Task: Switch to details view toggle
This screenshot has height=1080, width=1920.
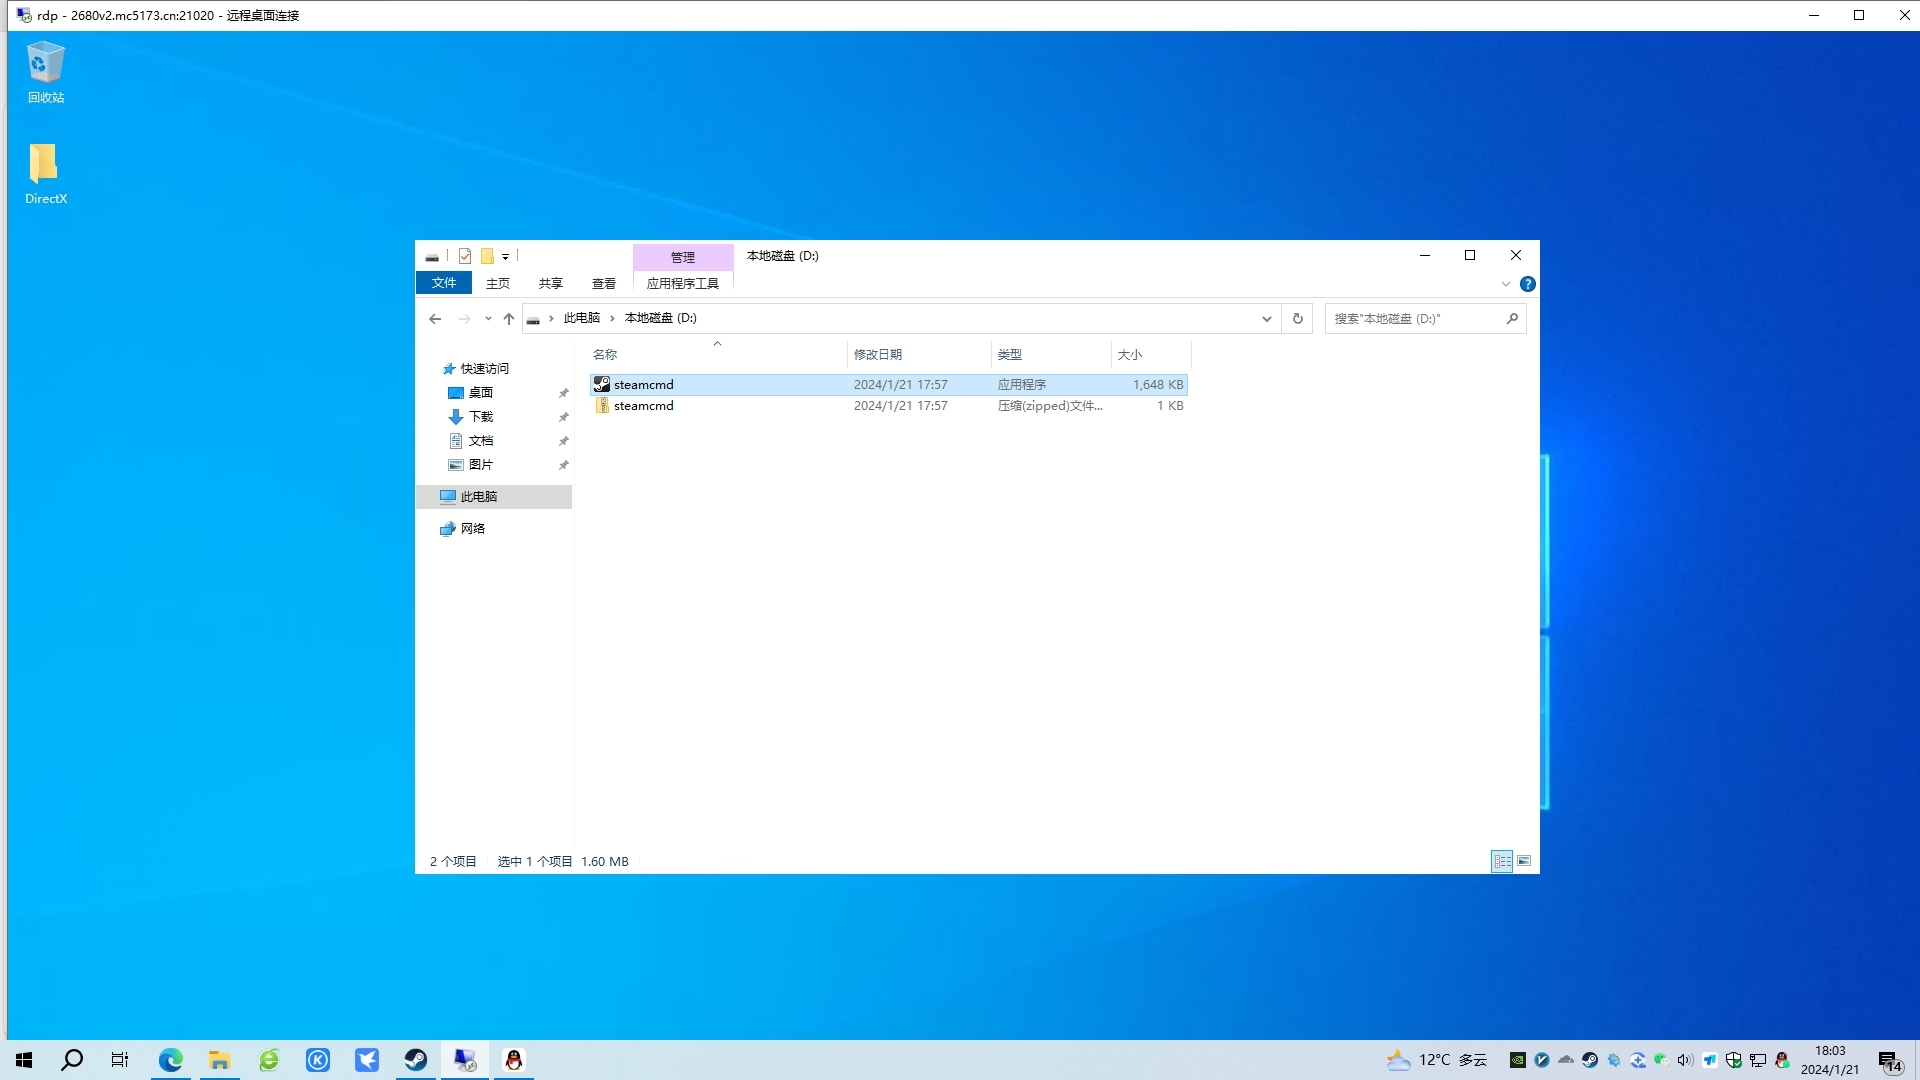Action: pyautogui.click(x=1502, y=861)
